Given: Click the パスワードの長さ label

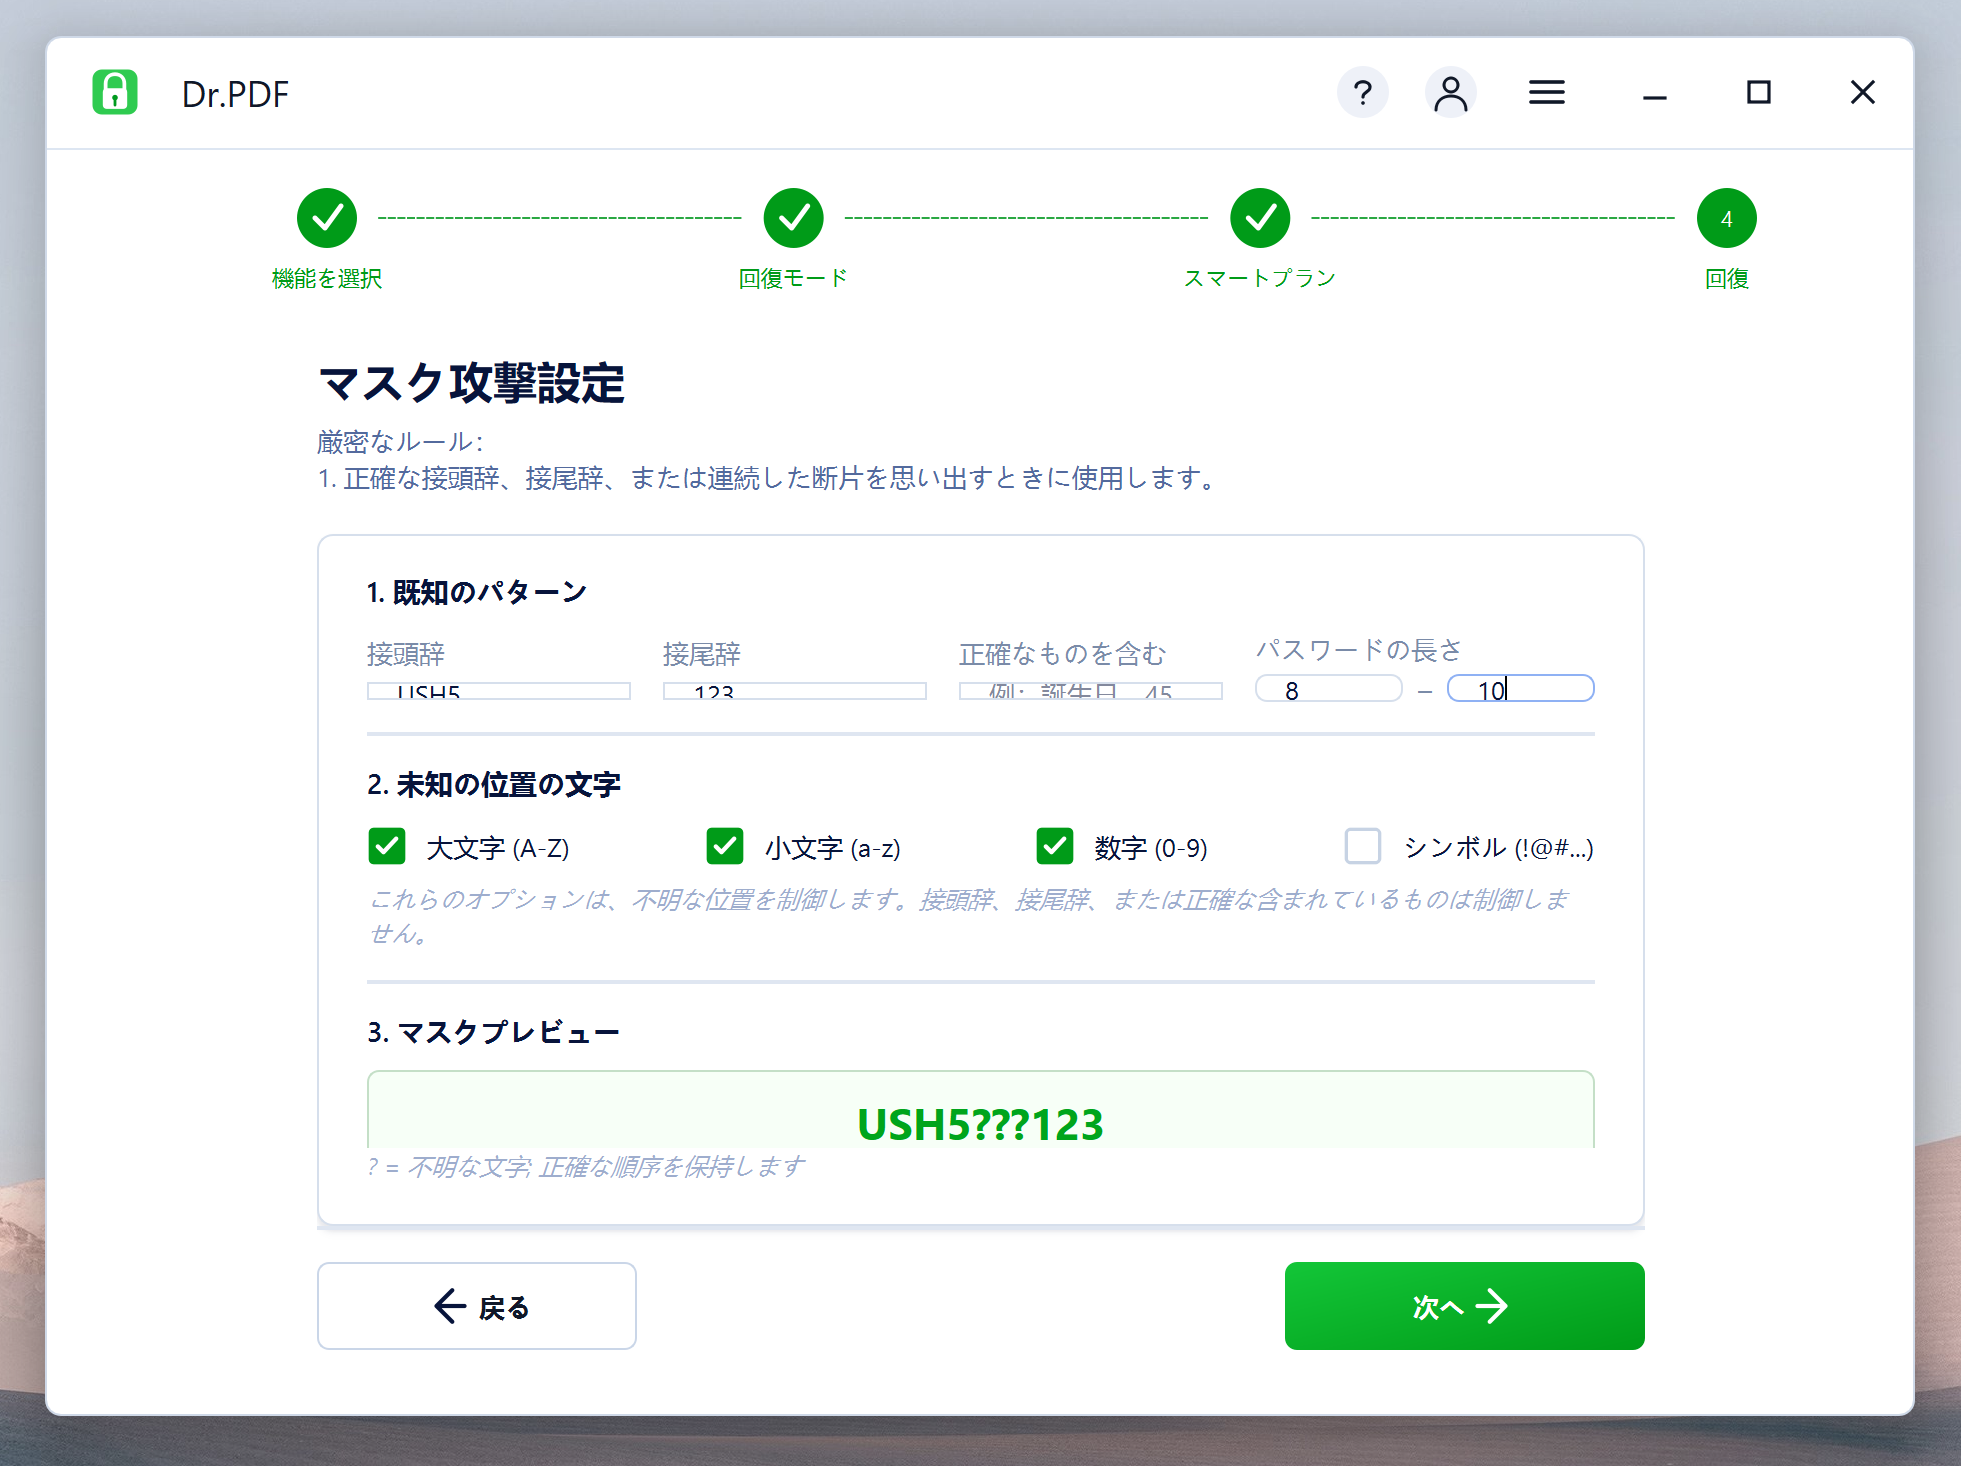Looking at the screenshot, I should pyautogui.click(x=1359, y=650).
